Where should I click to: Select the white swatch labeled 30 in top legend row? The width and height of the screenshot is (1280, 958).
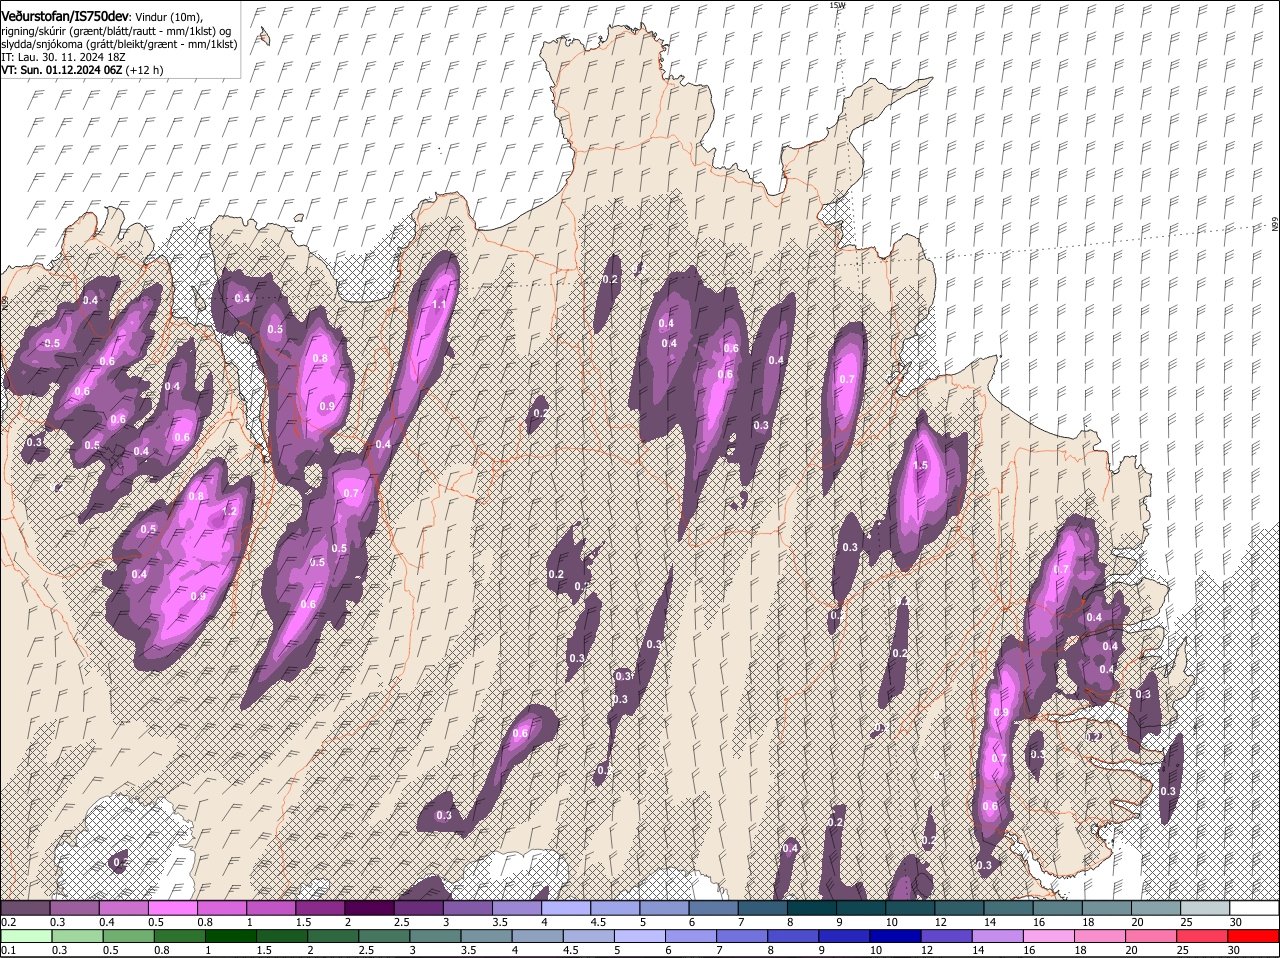(x=1254, y=908)
